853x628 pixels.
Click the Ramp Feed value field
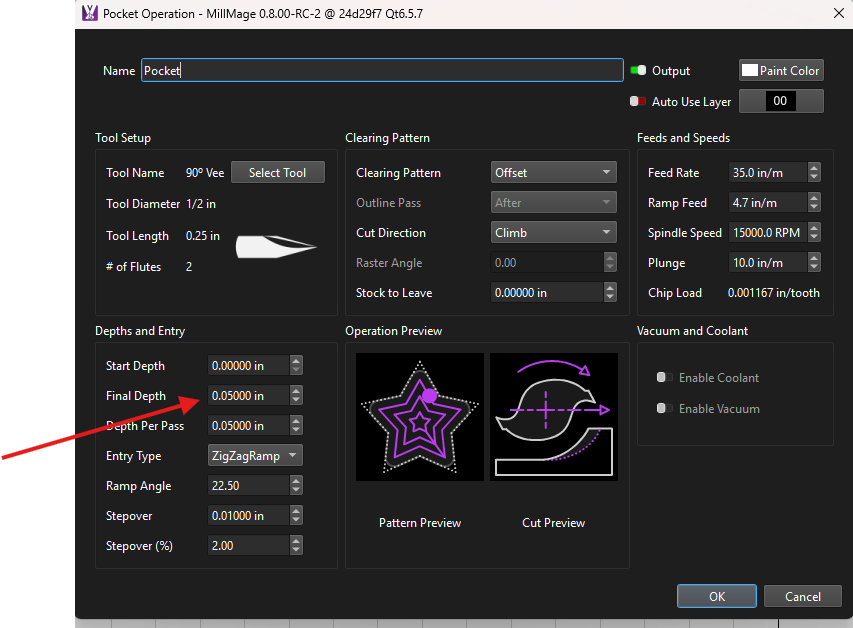pyautogui.click(x=768, y=202)
